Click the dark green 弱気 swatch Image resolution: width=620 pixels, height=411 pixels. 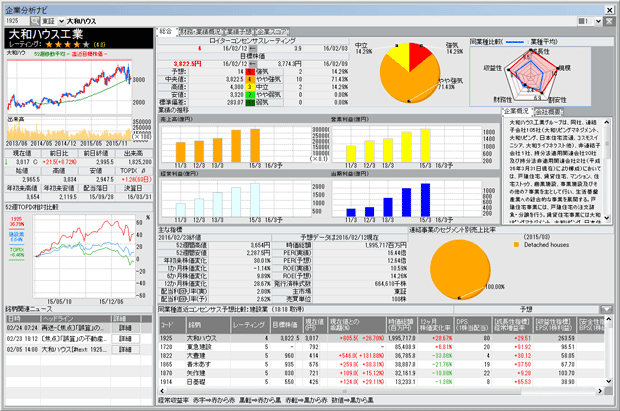(250, 102)
